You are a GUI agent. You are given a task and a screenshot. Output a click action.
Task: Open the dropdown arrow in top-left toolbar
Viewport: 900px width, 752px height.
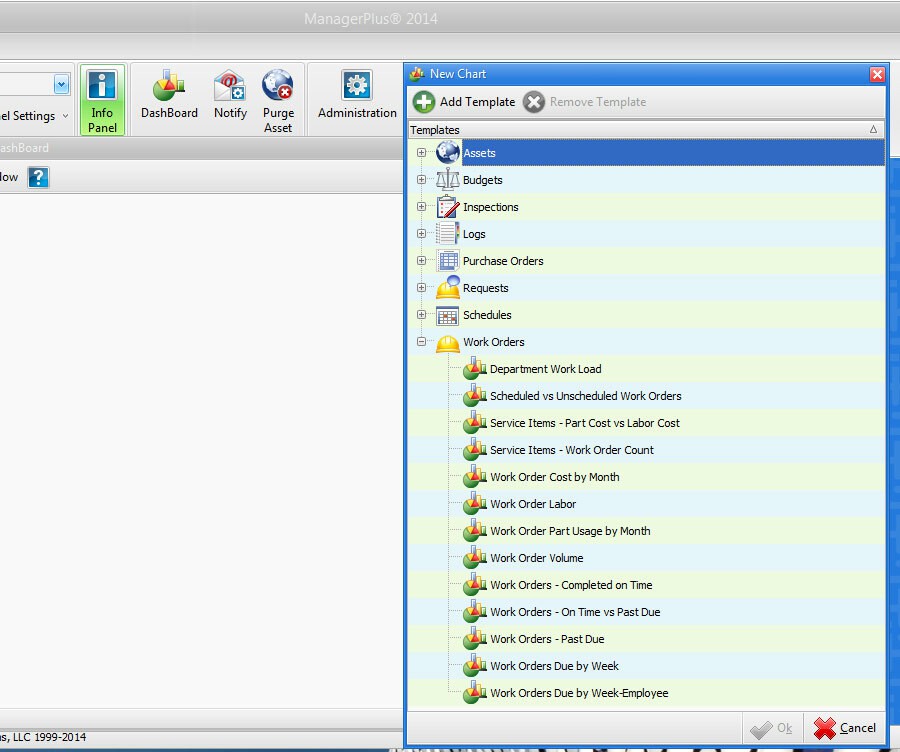tap(62, 85)
